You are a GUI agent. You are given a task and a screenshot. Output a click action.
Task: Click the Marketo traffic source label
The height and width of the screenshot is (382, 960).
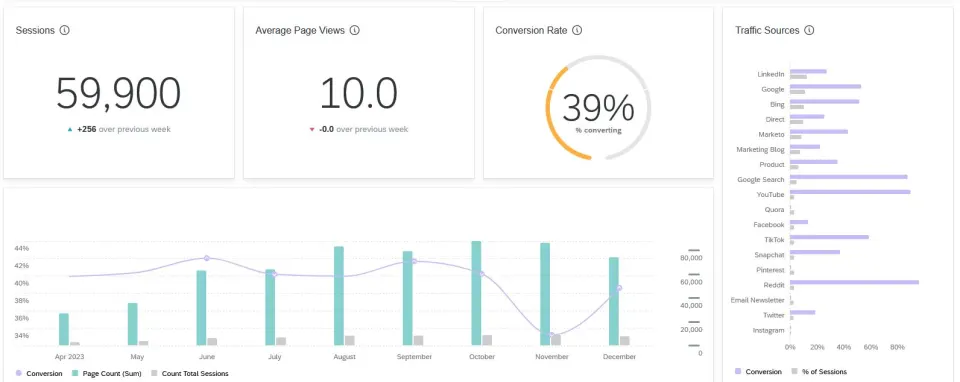(771, 135)
